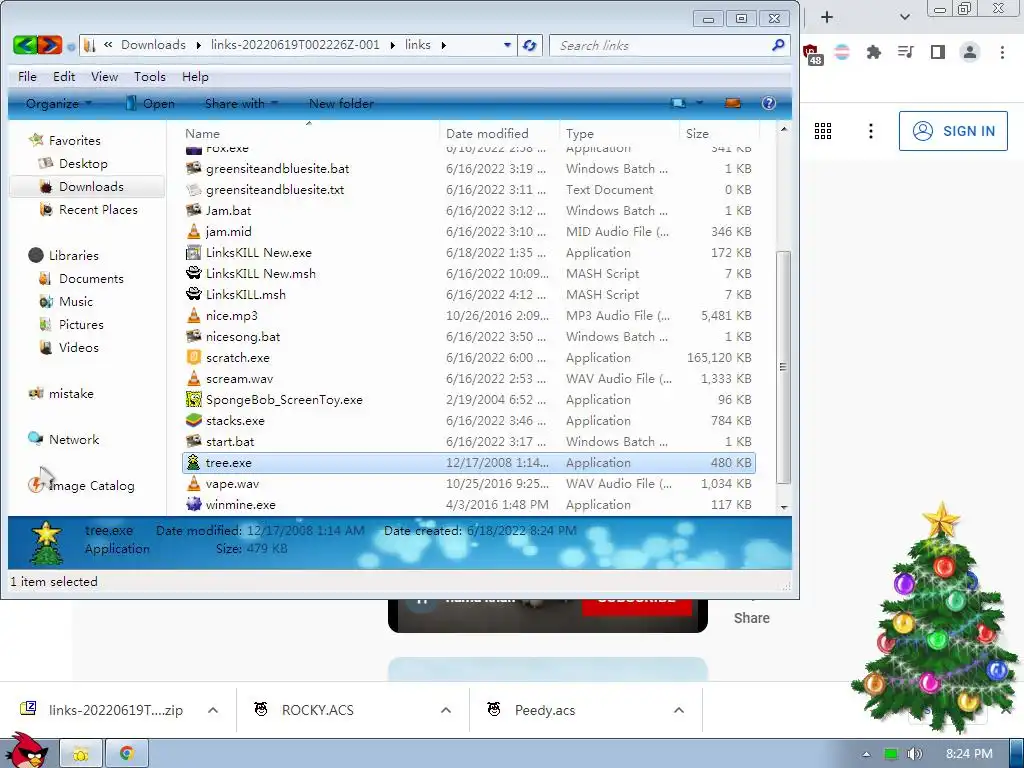Select the scratch.exe icon

193,357
